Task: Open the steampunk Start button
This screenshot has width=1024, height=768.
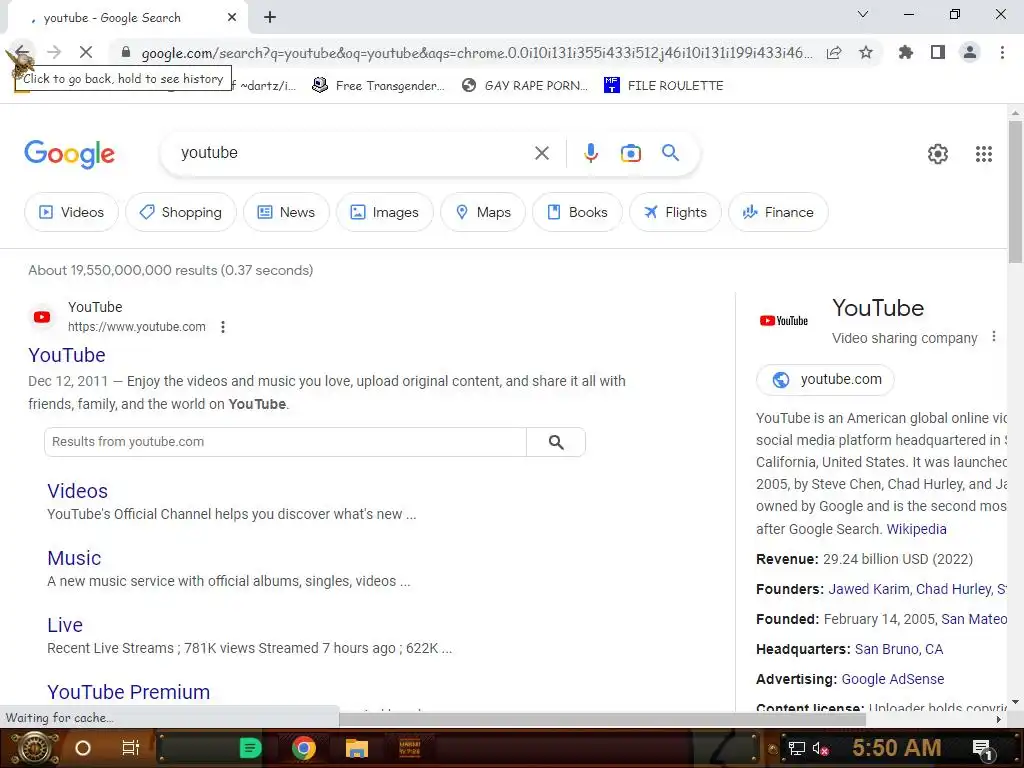Action: pyautogui.click(x=33, y=748)
